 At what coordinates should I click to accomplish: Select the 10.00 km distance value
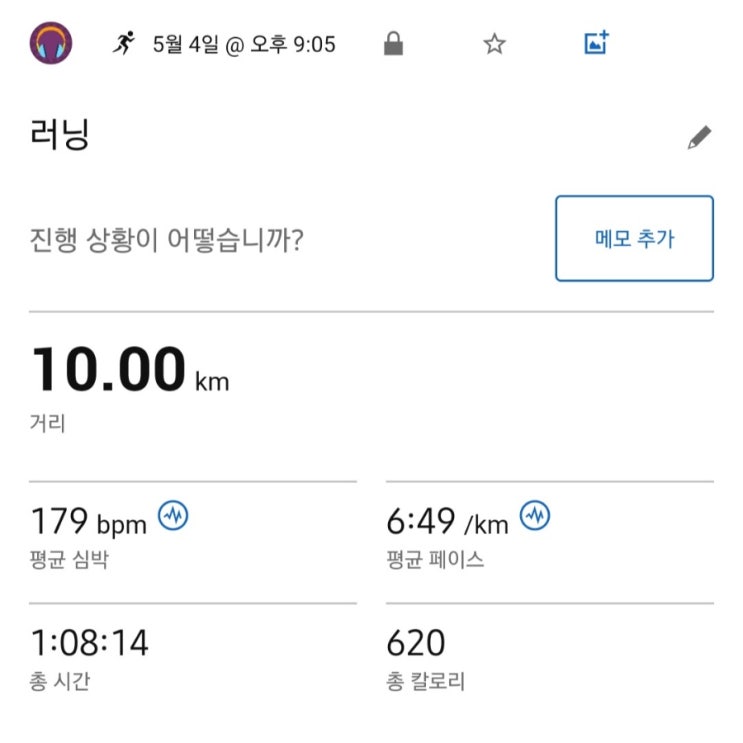click(130, 369)
